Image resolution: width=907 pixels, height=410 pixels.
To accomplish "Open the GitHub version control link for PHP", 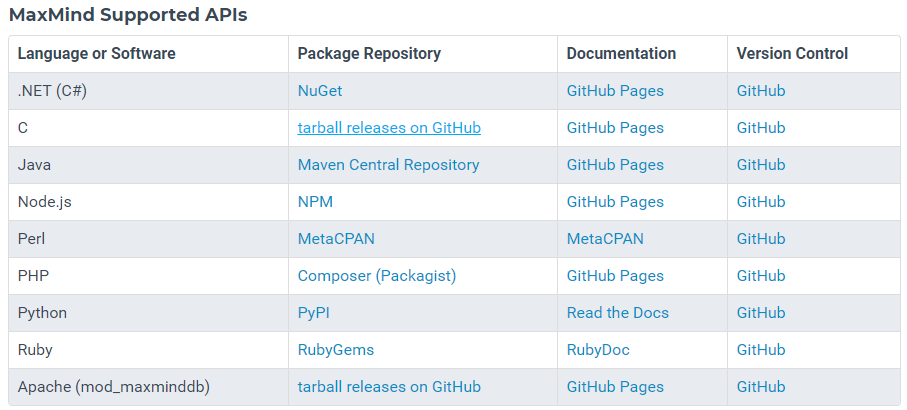I will tap(761, 276).
